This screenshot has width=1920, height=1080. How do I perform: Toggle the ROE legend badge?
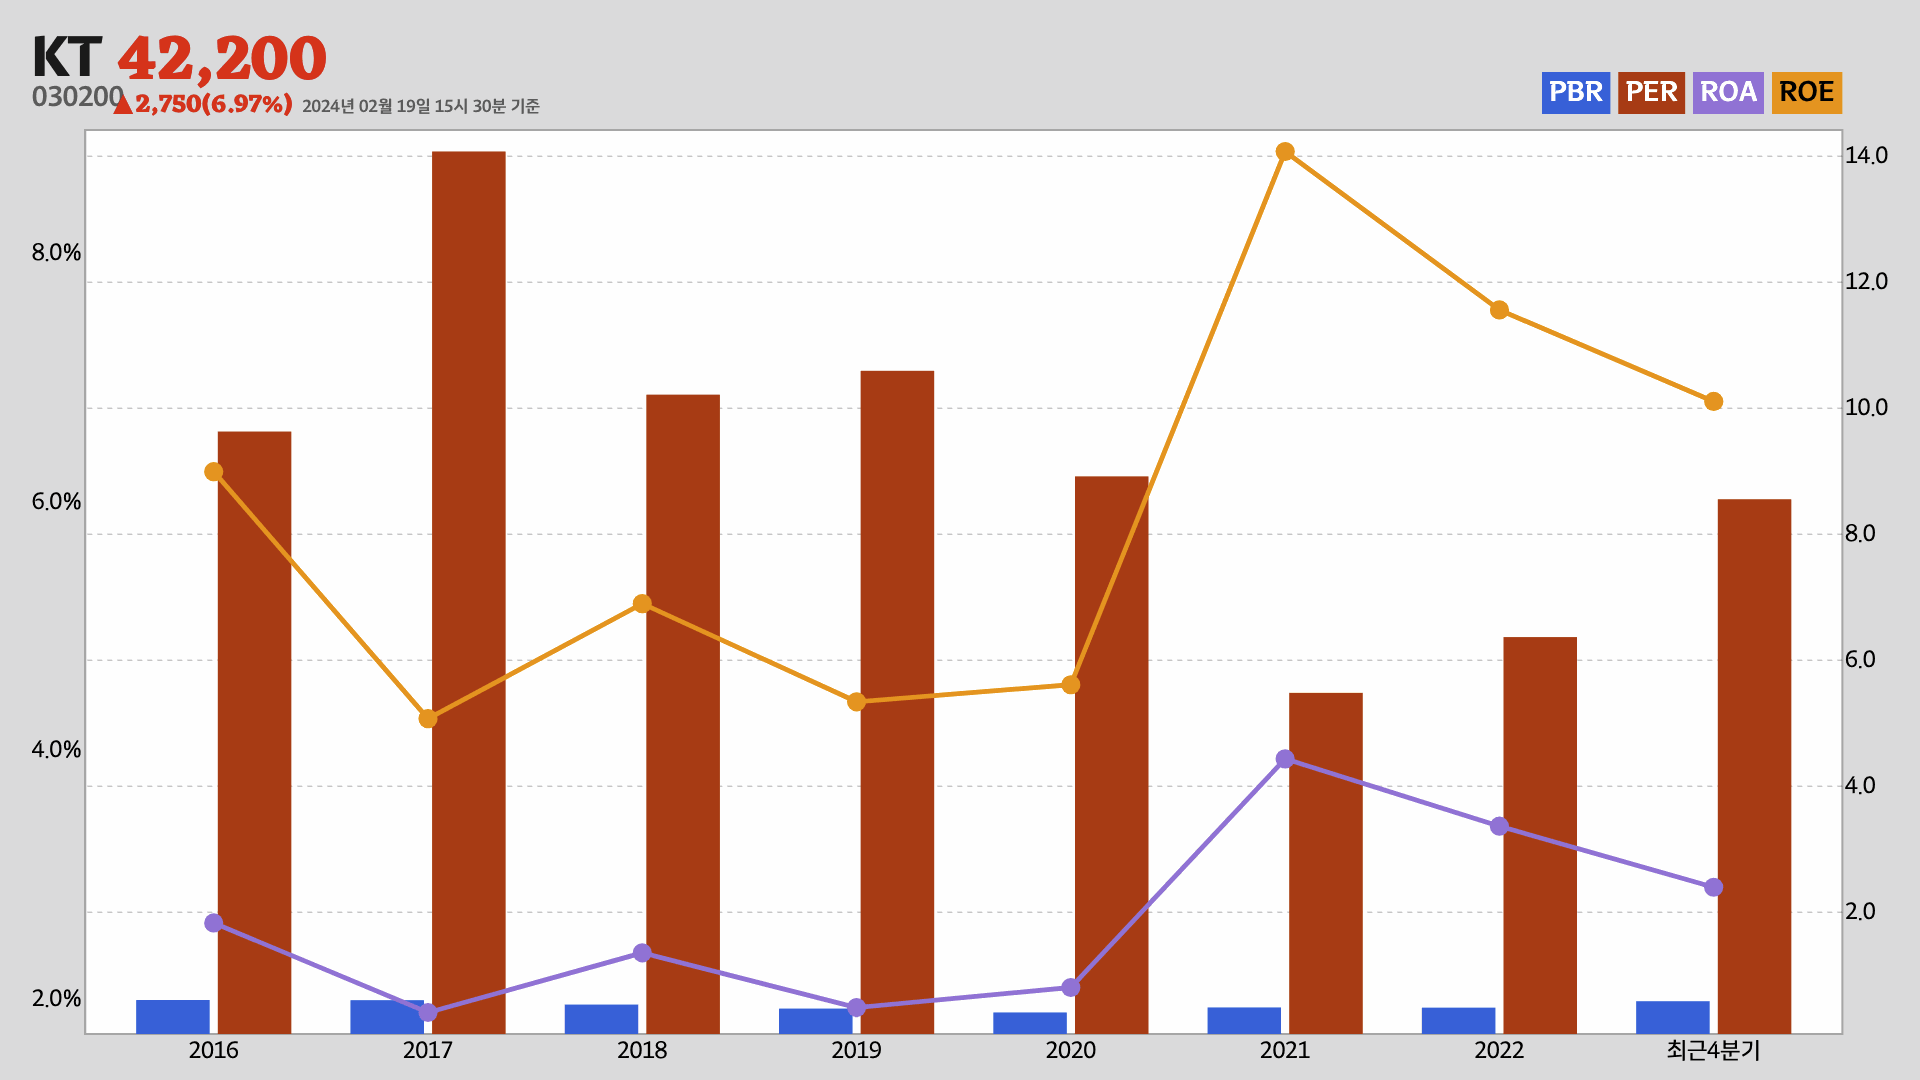(x=1806, y=92)
